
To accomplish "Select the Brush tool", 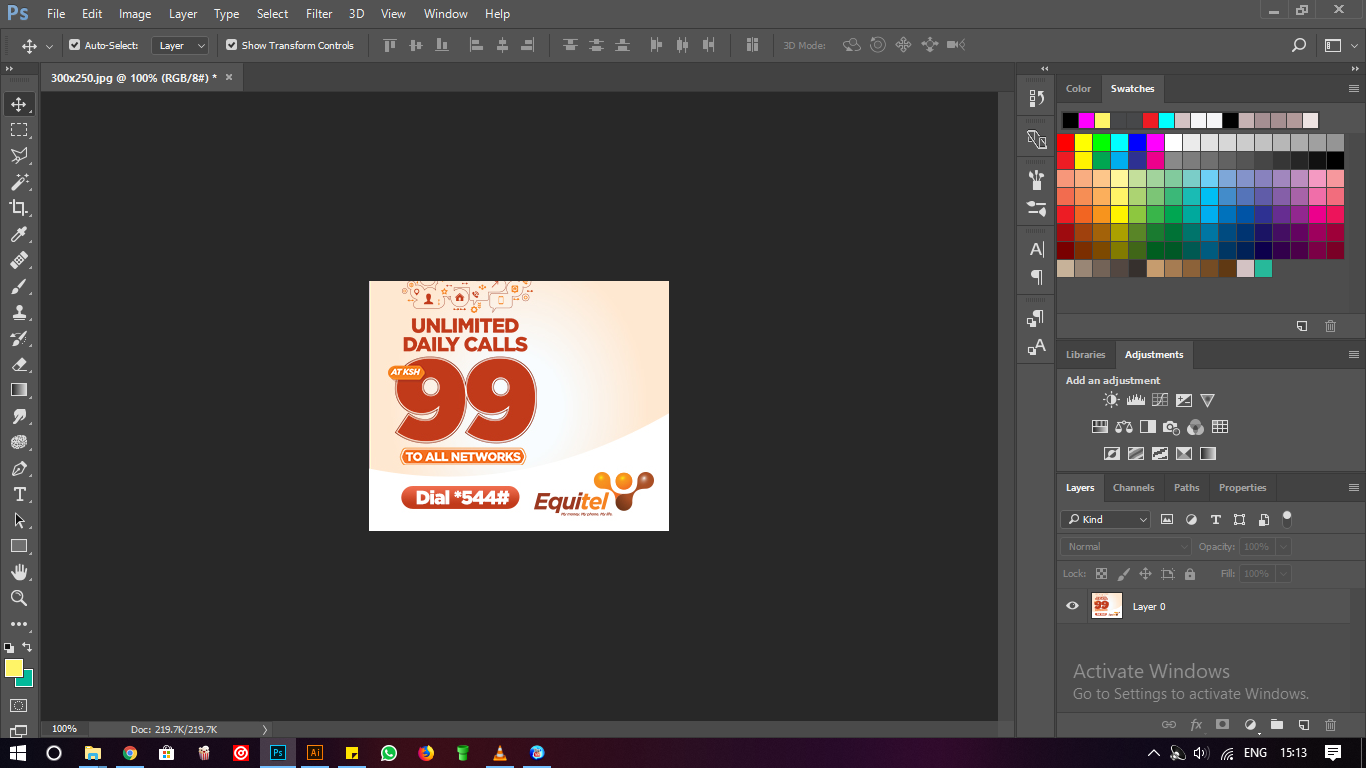I will coord(19,286).
